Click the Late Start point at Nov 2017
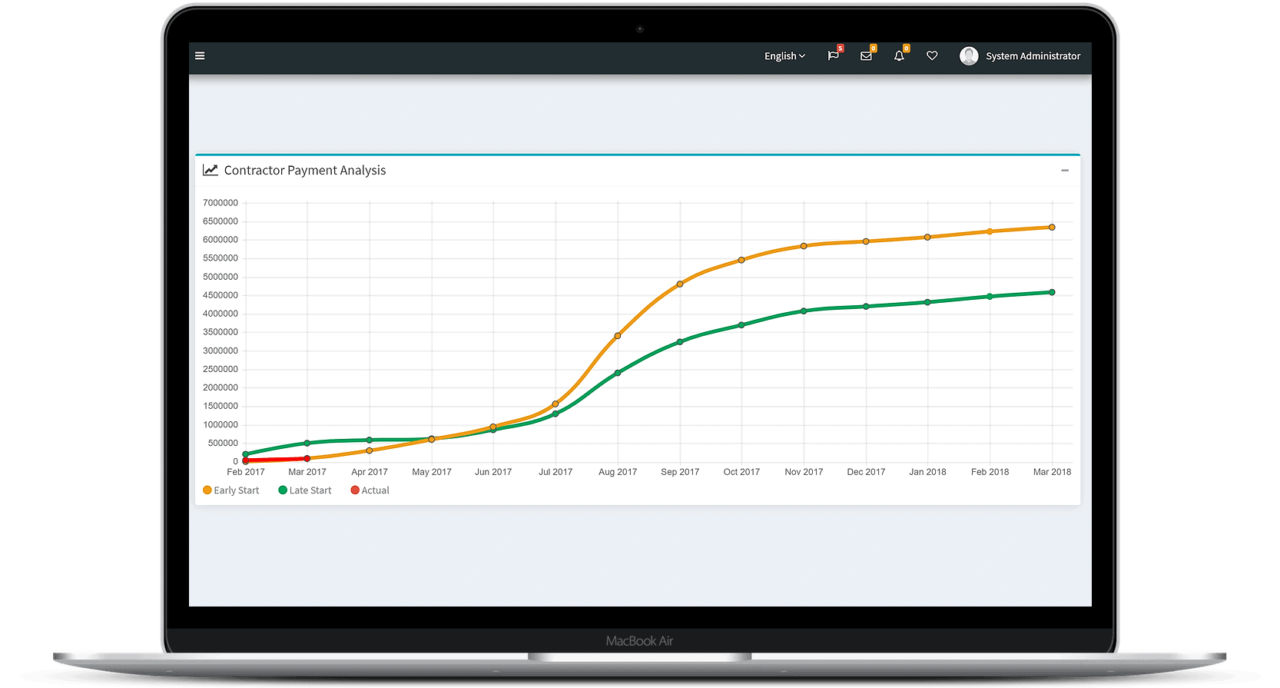This screenshot has height=688, width=1280. click(804, 311)
